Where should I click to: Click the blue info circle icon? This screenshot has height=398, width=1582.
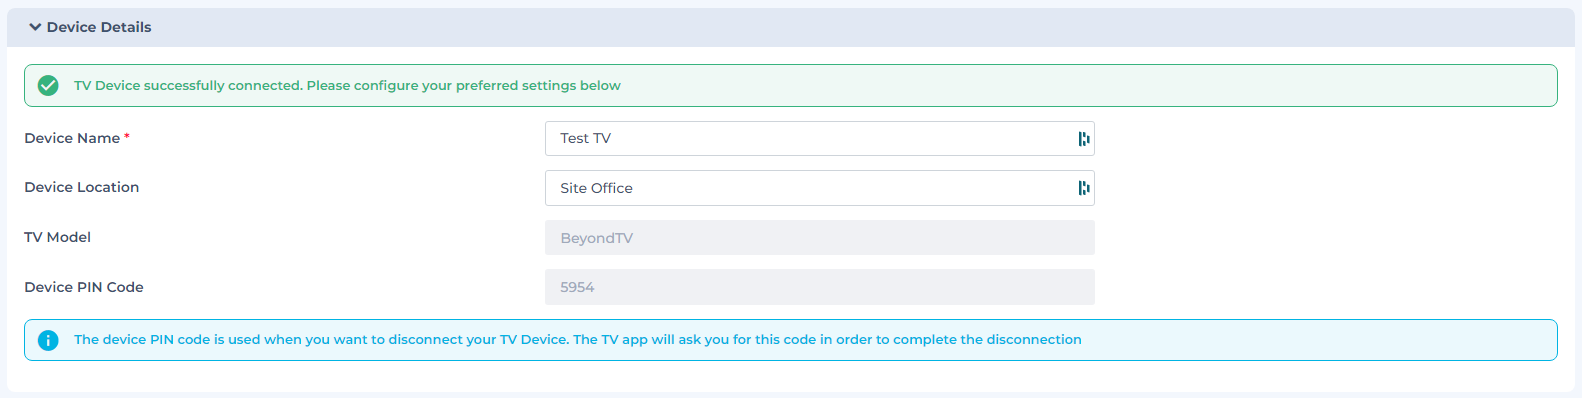(48, 340)
